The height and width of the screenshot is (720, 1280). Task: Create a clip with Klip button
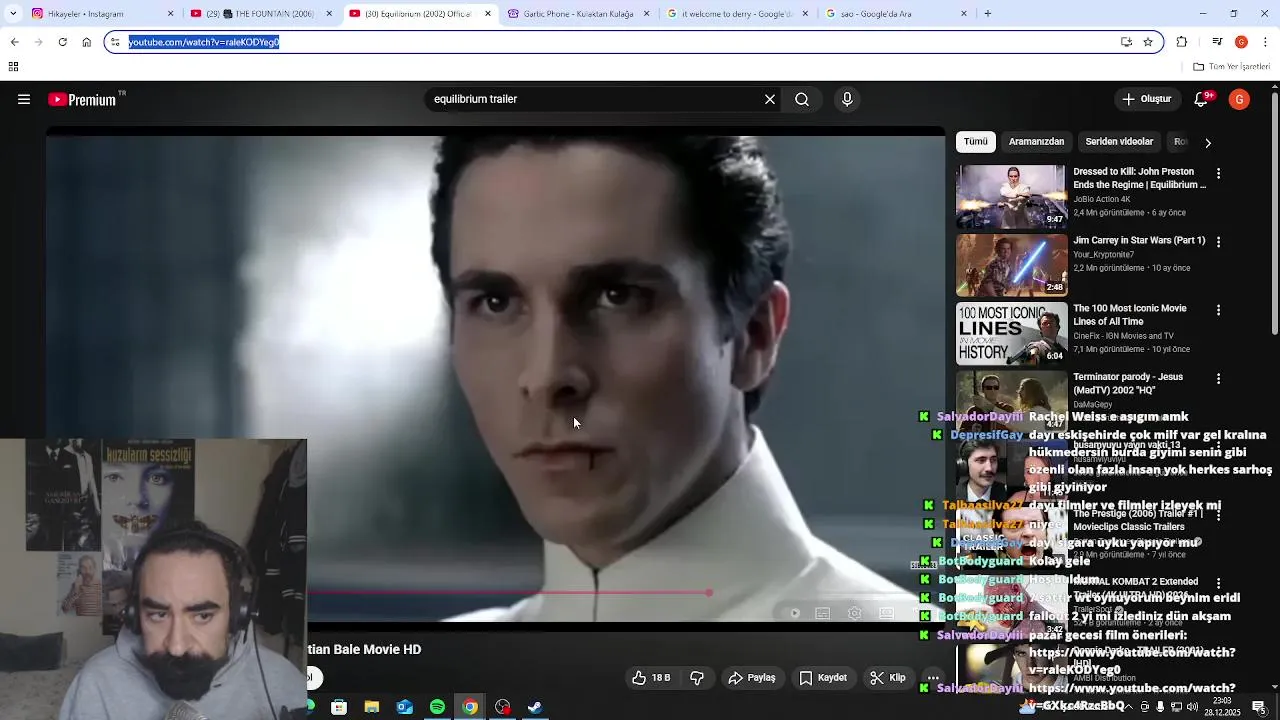888,678
